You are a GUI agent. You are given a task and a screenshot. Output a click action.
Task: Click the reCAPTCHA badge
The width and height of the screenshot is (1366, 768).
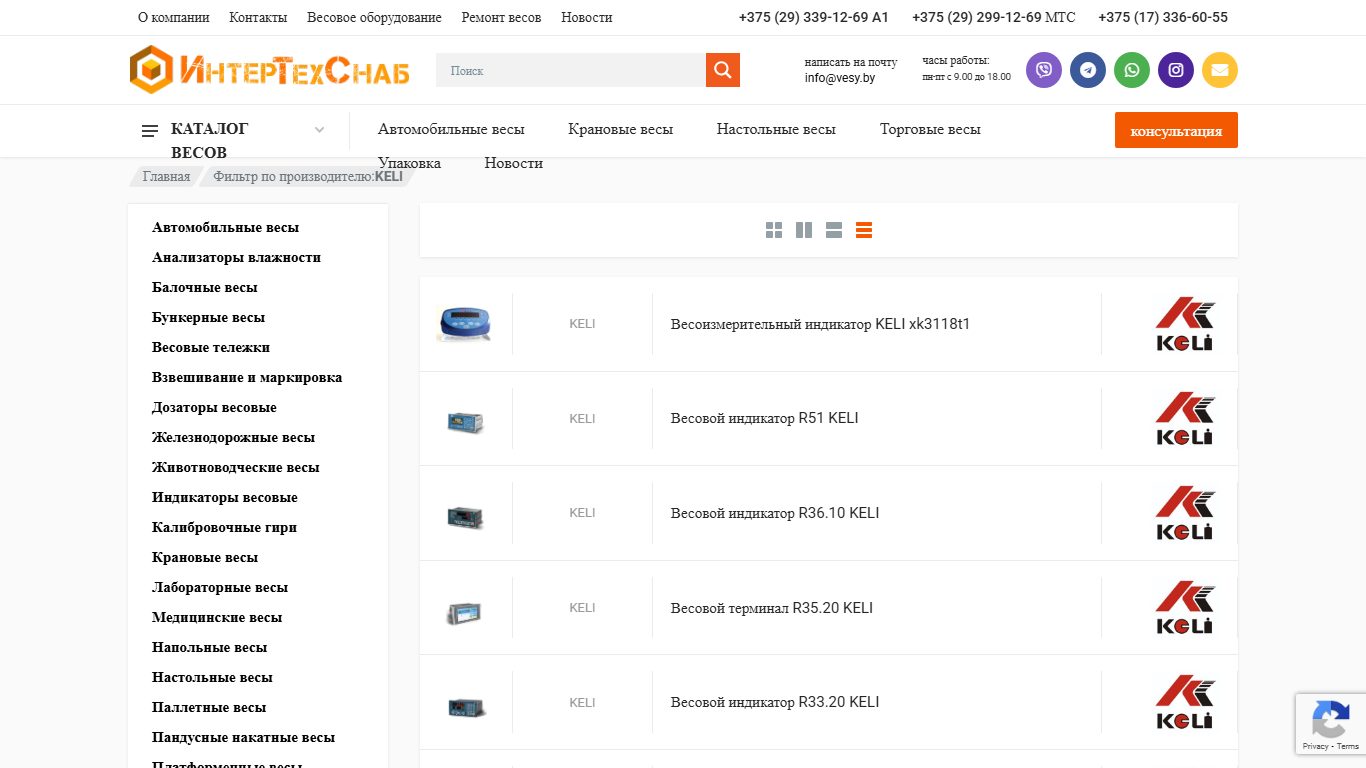pyautogui.click(x=1331, y=724)
